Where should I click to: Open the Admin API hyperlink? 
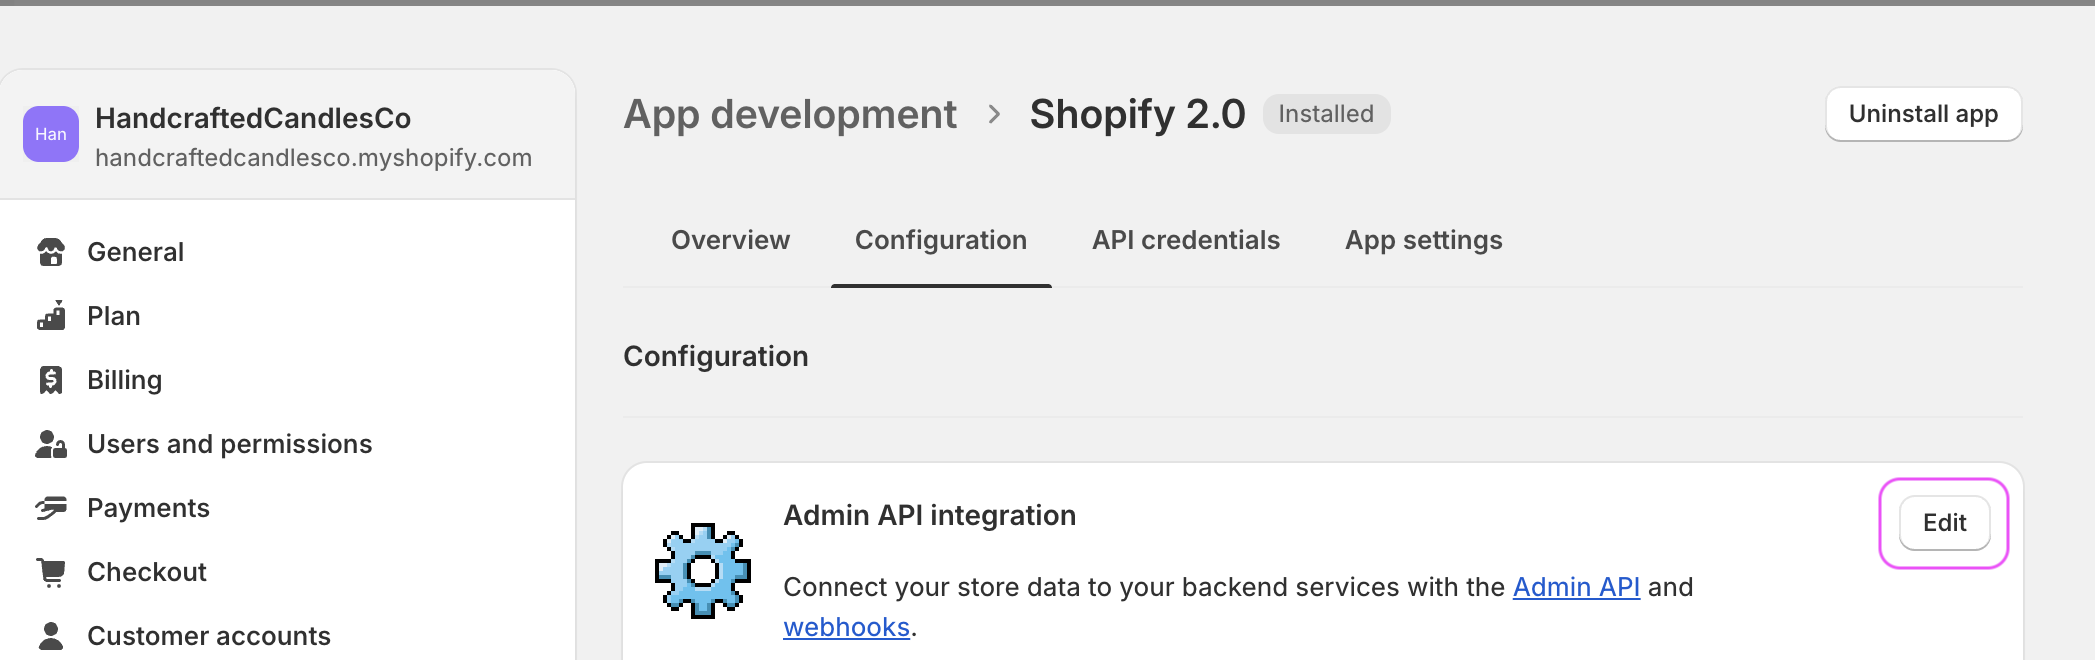pos(1575,587)
